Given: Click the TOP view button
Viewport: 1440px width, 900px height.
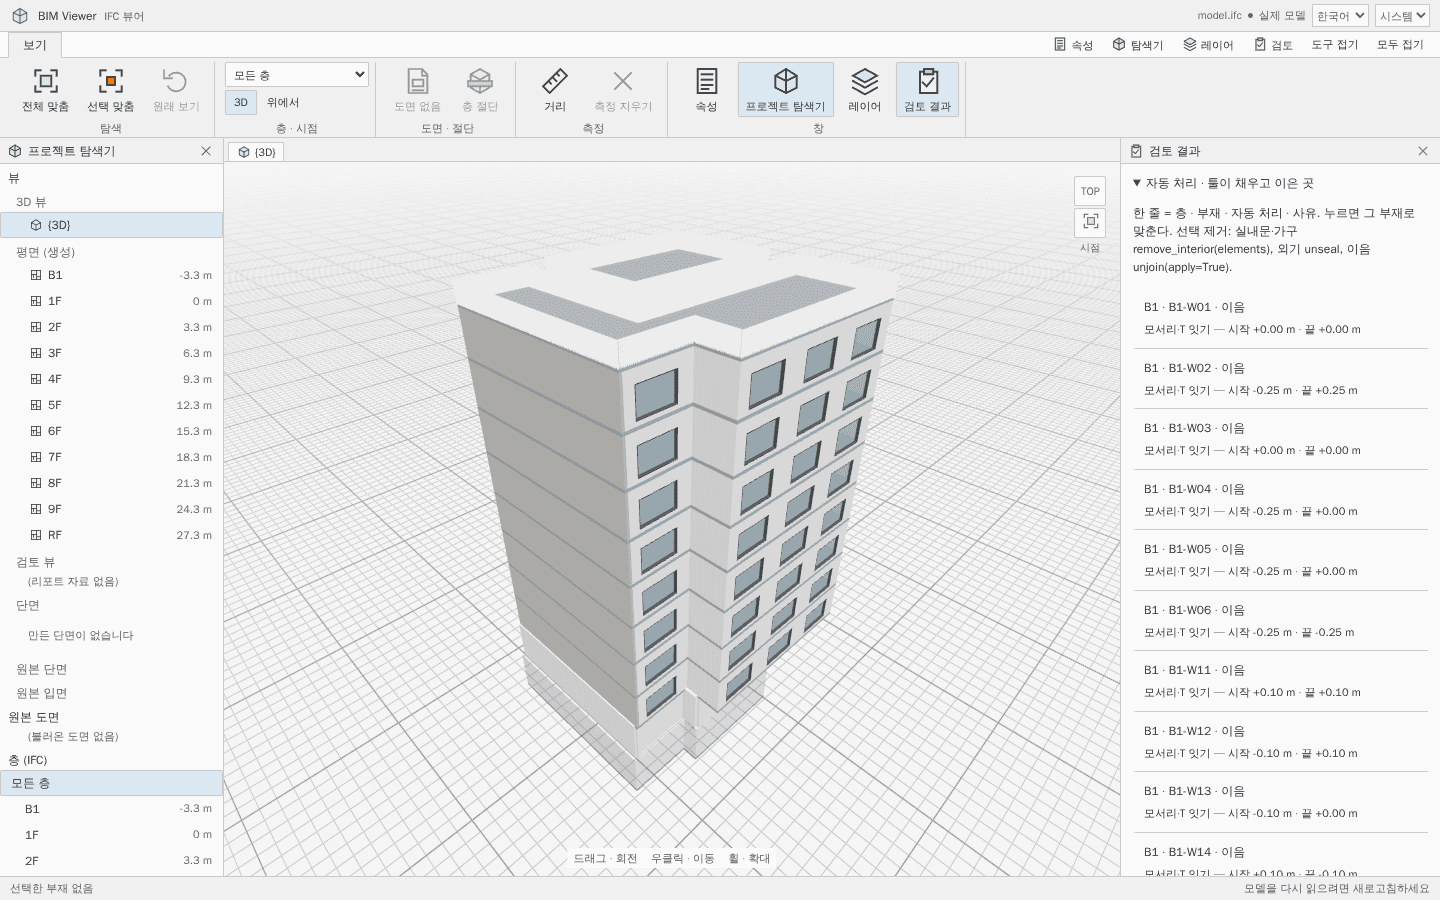Looking at the screenshot, I should 1090,191.
